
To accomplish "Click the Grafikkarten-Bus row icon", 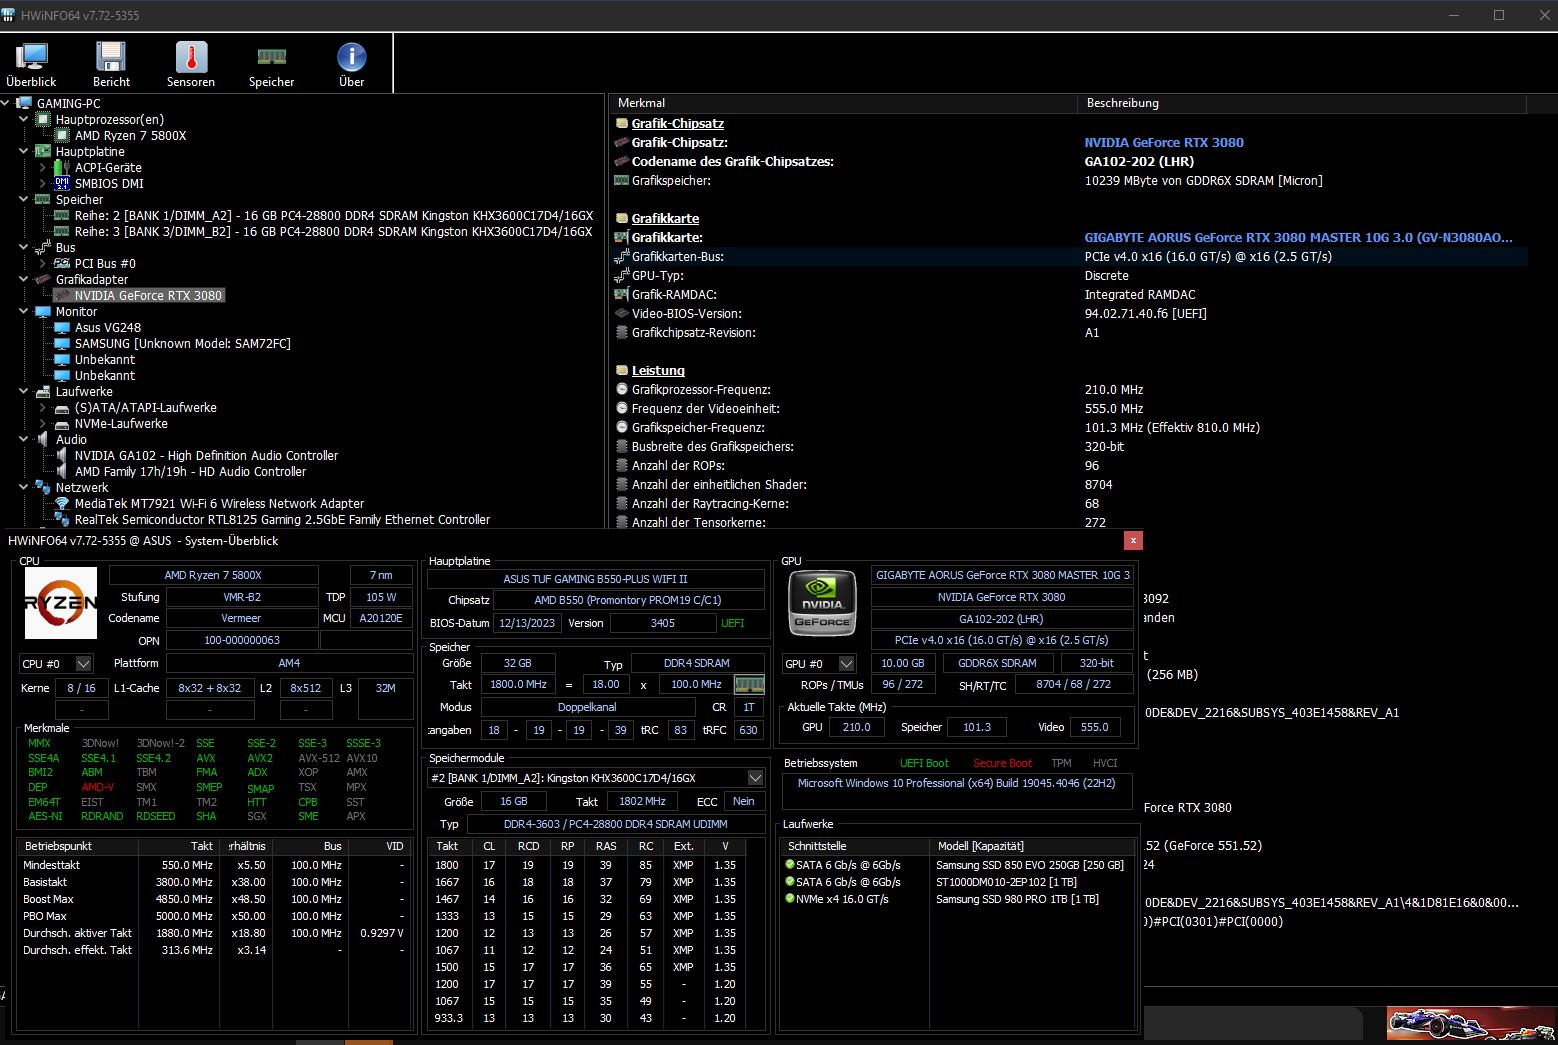I will click(x=622, y=256).
